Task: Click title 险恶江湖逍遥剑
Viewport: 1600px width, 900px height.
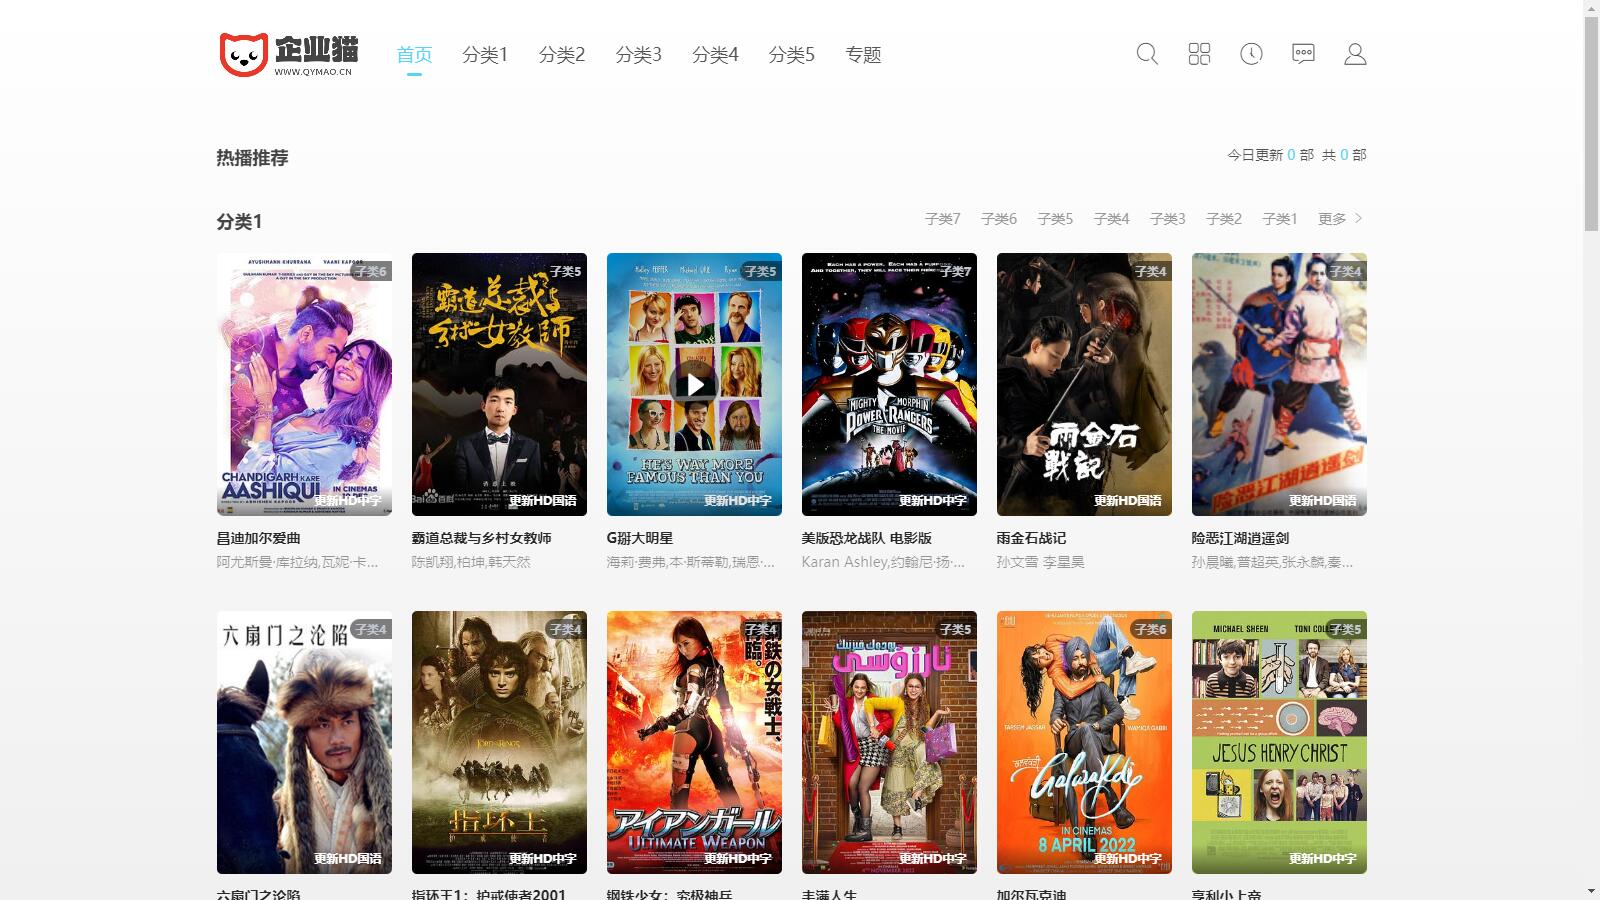Action: 1240,538
